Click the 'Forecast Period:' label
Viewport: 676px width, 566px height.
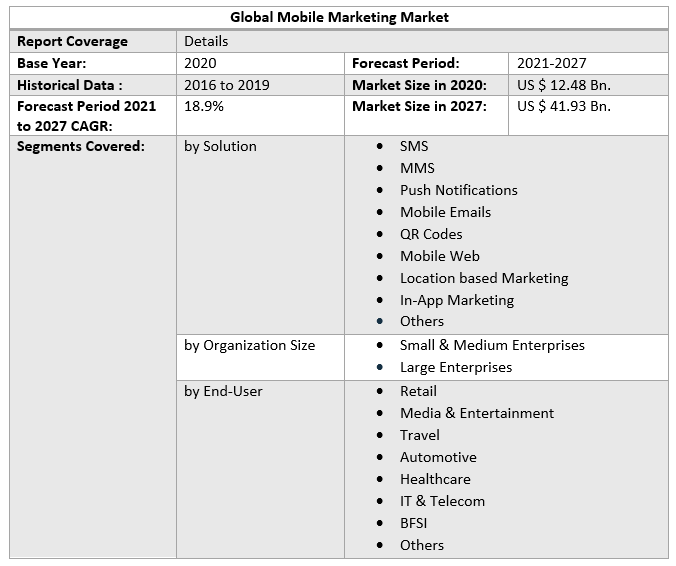click(x=405, y=63)
